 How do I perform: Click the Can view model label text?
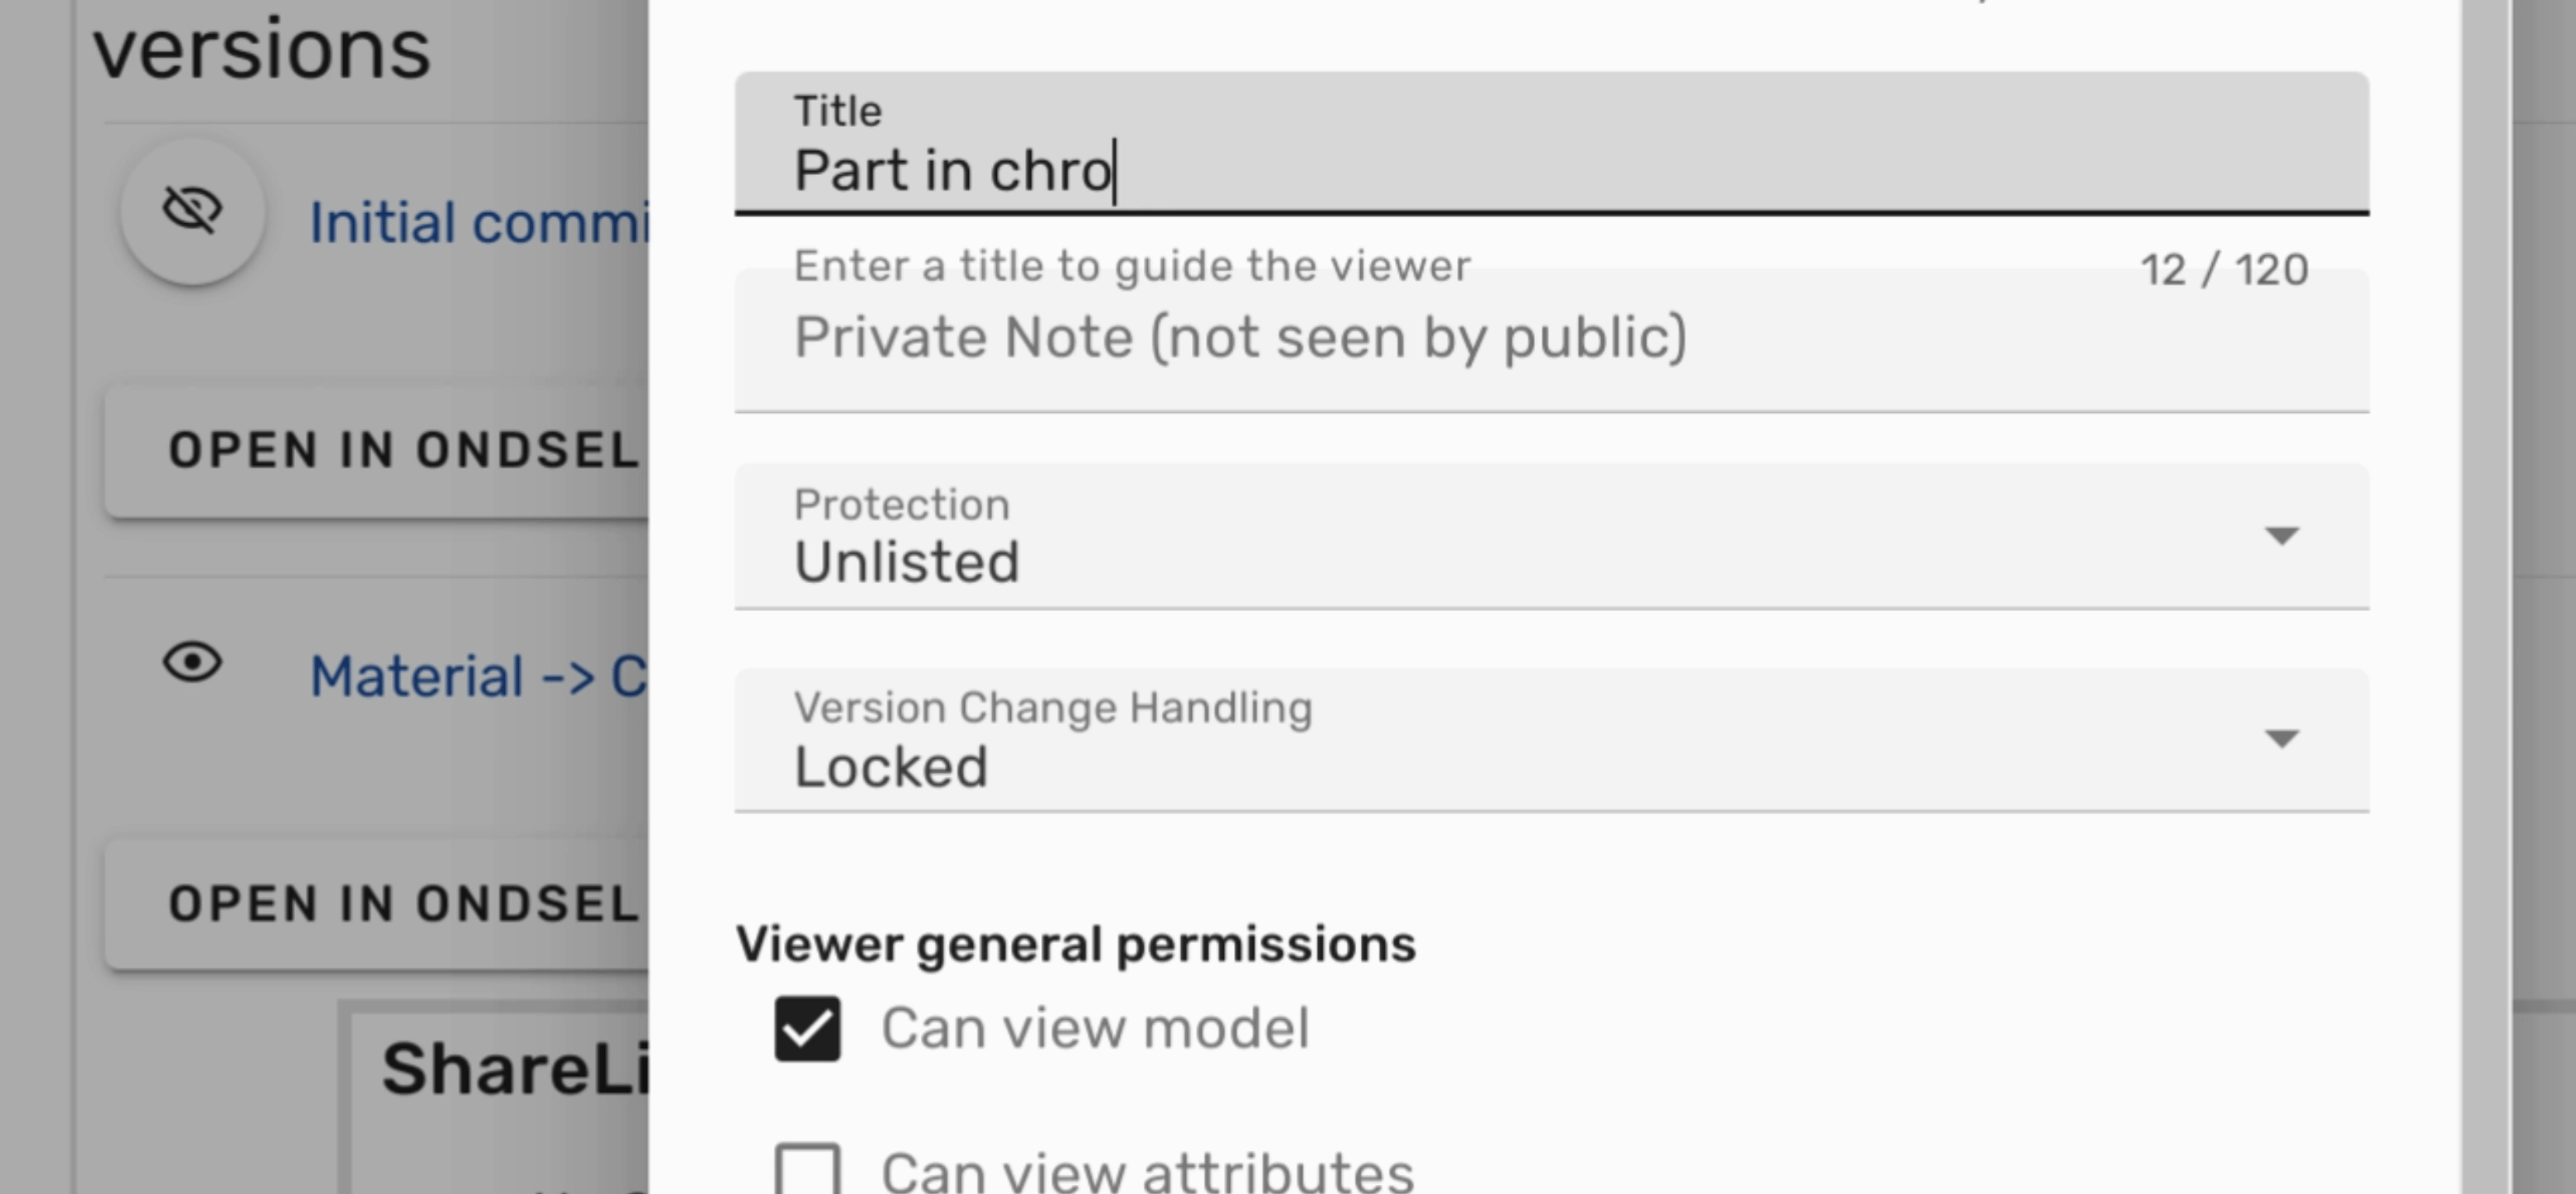pyautogui.click(x=1094, y=1029)
